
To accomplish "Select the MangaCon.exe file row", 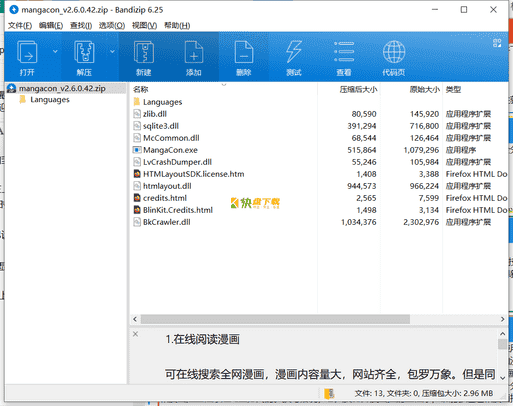I will 319,150.
